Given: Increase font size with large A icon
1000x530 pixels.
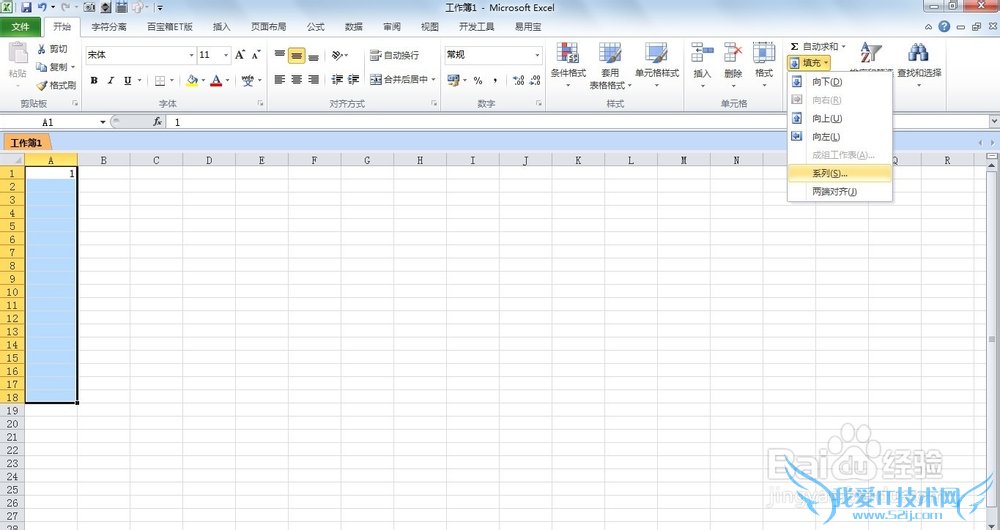Looking at the screenshot, I should tap(240, 55).
